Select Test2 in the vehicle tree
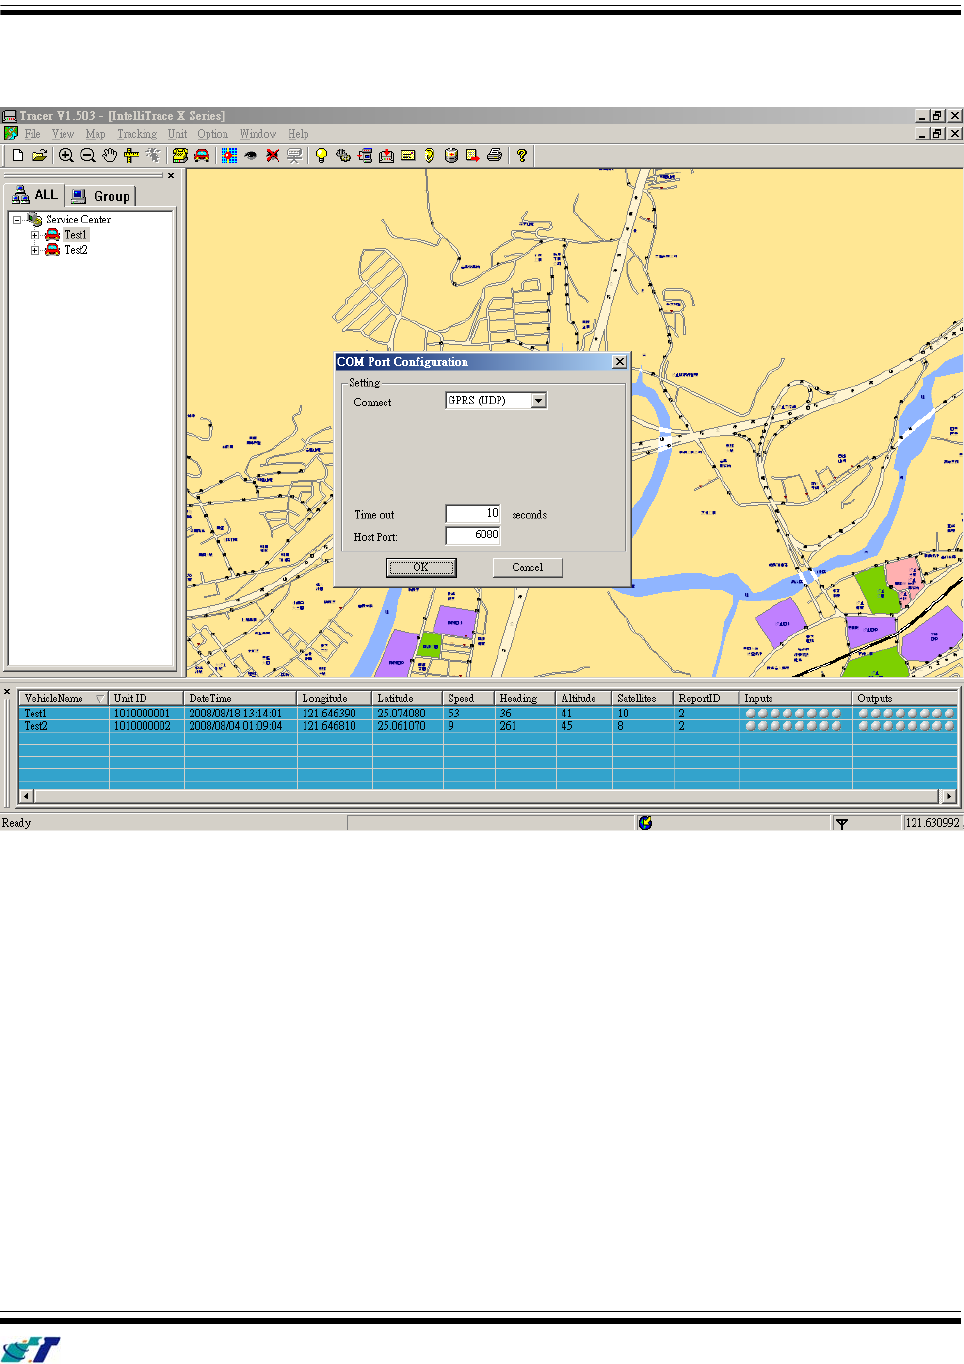964x1364 pixels. click(75, 250)
